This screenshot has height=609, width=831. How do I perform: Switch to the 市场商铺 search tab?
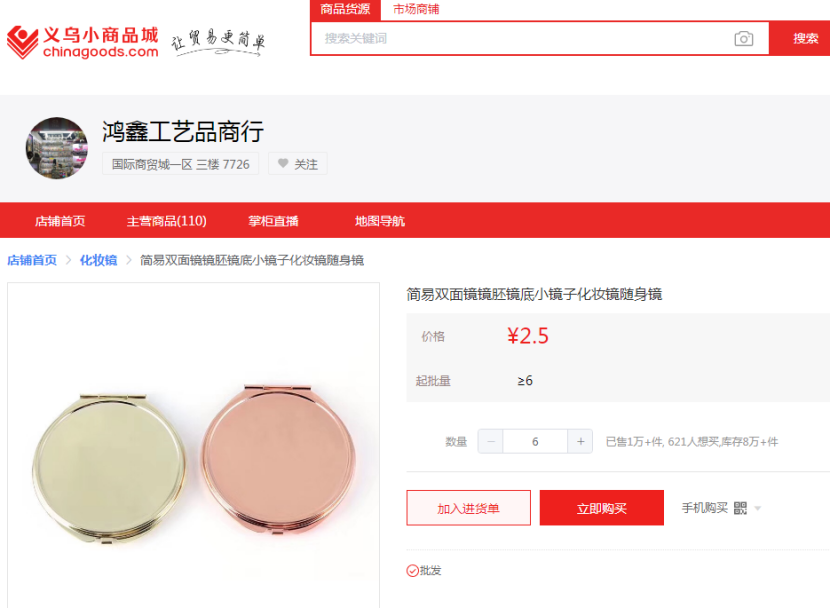click(x=416, y=10)
